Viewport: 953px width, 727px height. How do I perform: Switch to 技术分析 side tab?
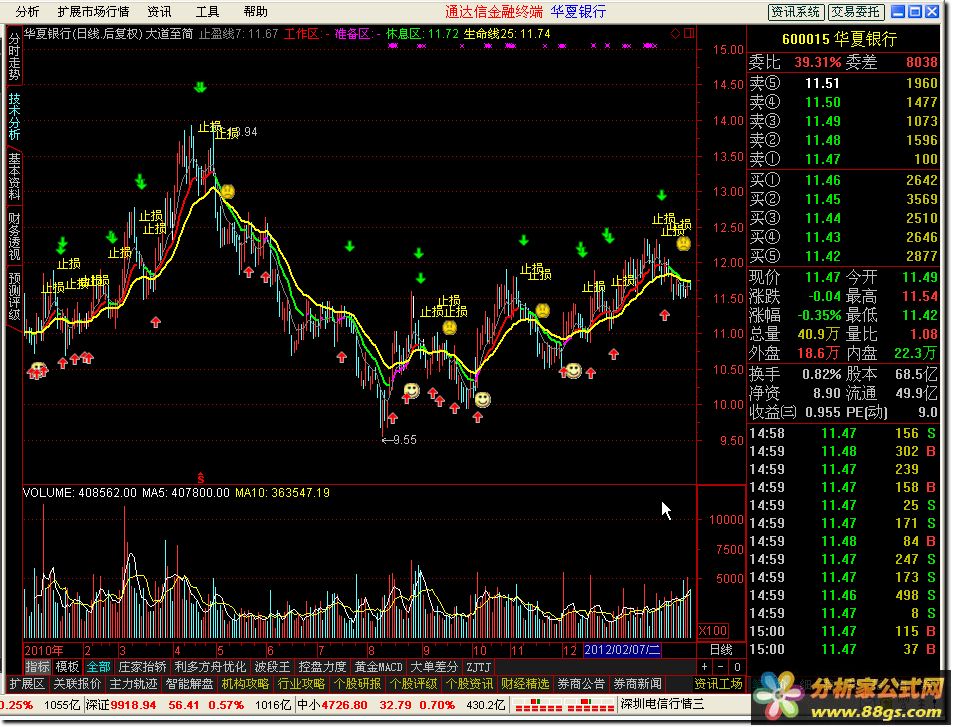[14, 116]
